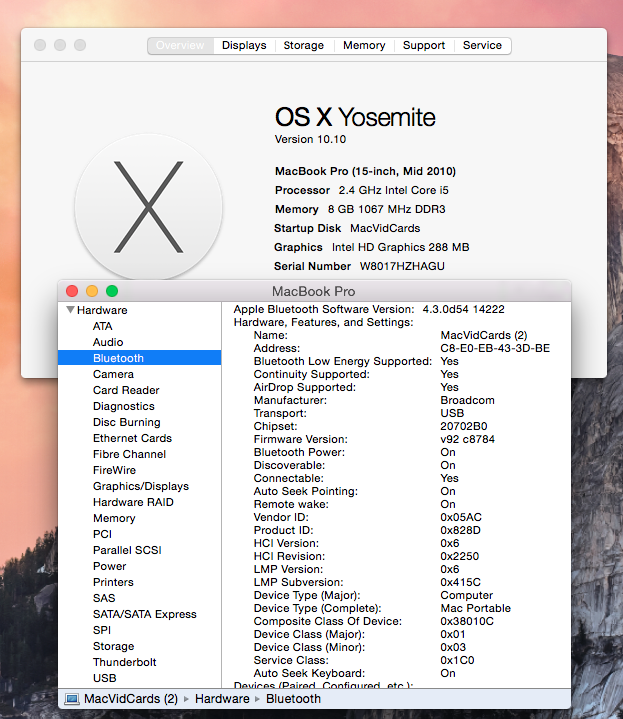The width and height of the screenshot is (623, 719).
Task: Select the Overview tab
Action: click(180, 45)
